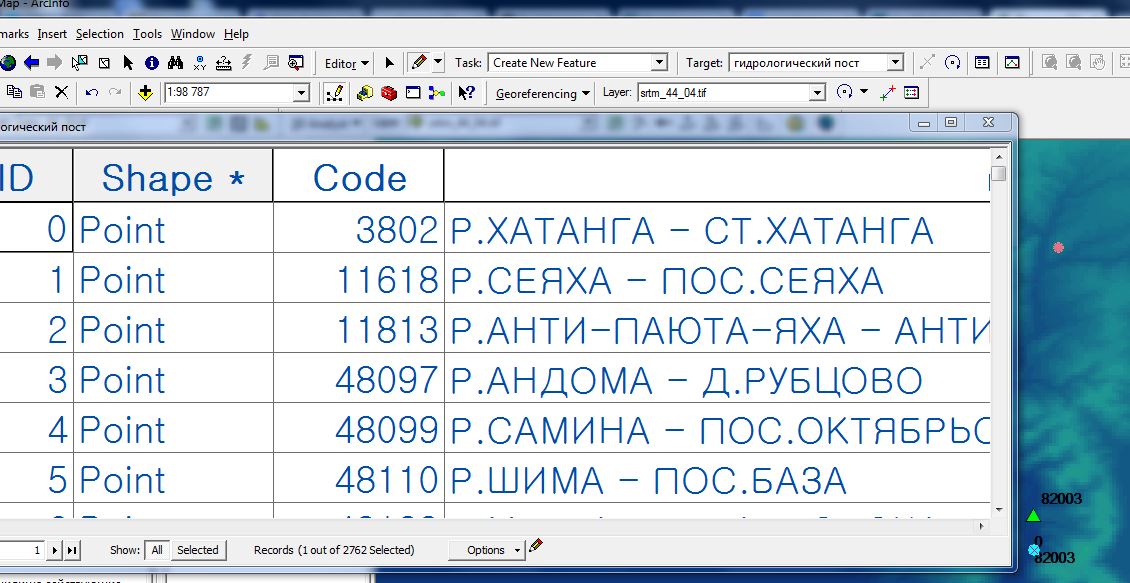Click the Hyperlink lightning bolt tool
1130x583 pixels.
click(247, 63)
